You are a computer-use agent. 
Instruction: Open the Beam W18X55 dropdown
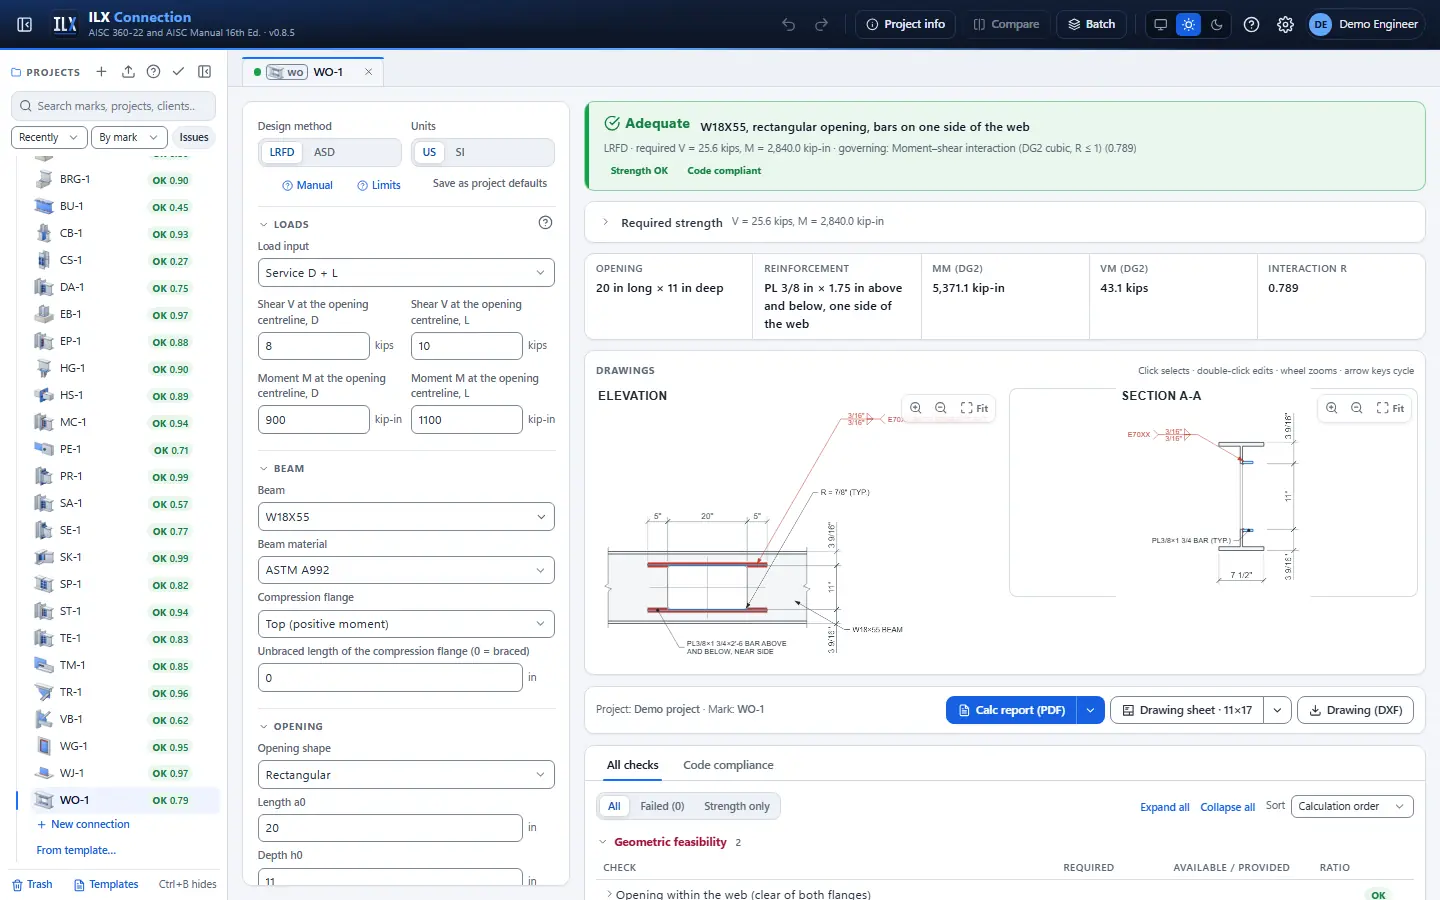[x=406, y=517]
